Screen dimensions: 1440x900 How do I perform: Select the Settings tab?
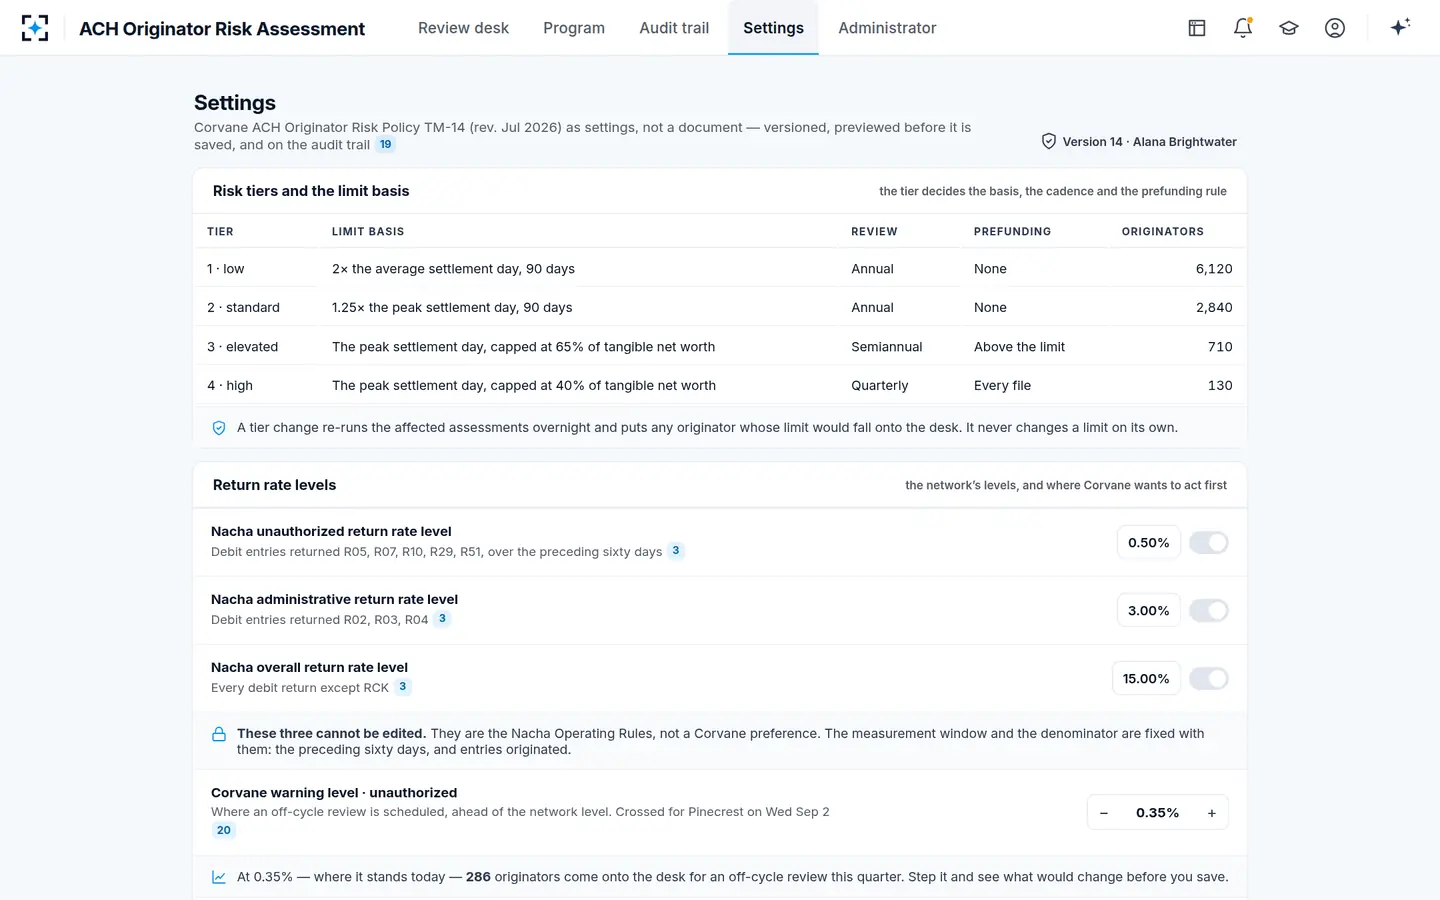pyautogui.click(x=773, y=28)
